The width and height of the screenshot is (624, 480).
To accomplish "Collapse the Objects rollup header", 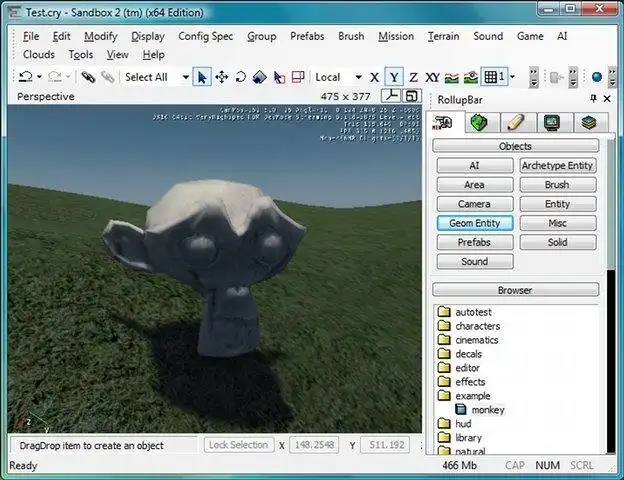I will click(515, 146).
